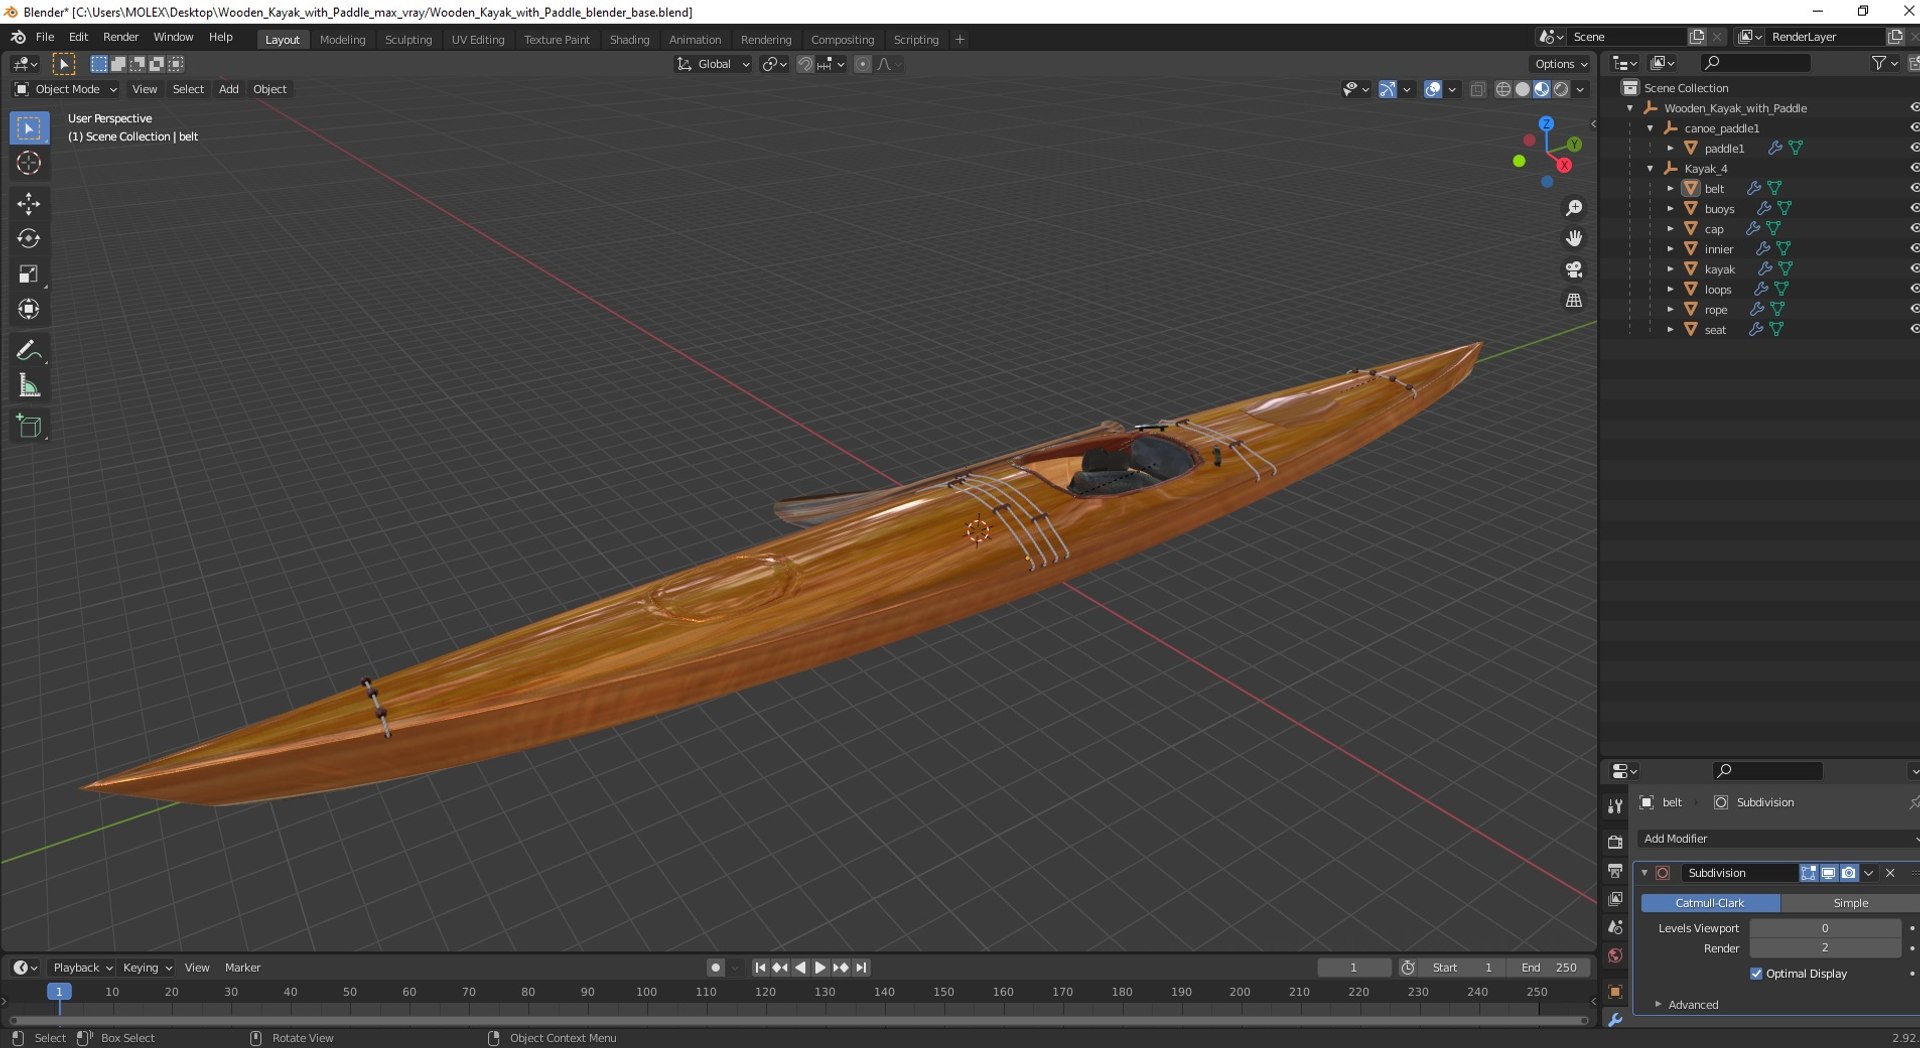Add a new workspace with plus button
1920x1048 pixels.
(960, 40)
